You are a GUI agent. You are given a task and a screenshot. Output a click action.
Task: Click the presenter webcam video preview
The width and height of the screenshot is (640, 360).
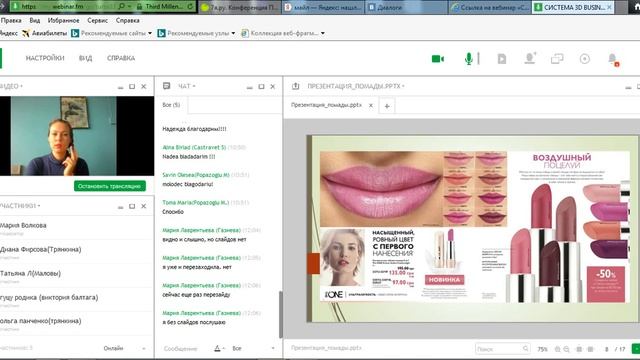tap(77, 136)
